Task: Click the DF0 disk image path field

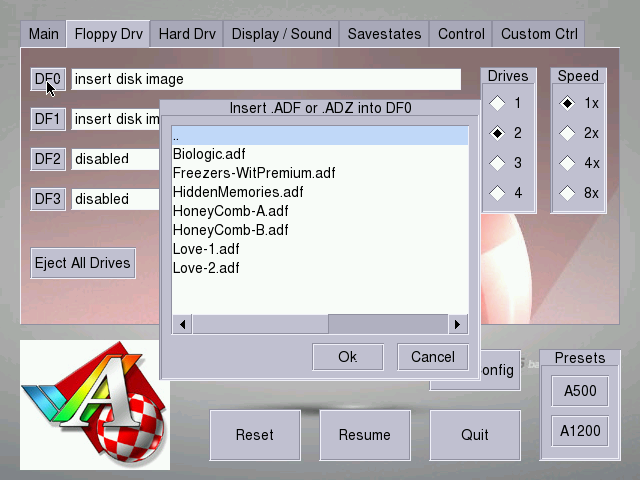Action: click(x=265, y=79)
